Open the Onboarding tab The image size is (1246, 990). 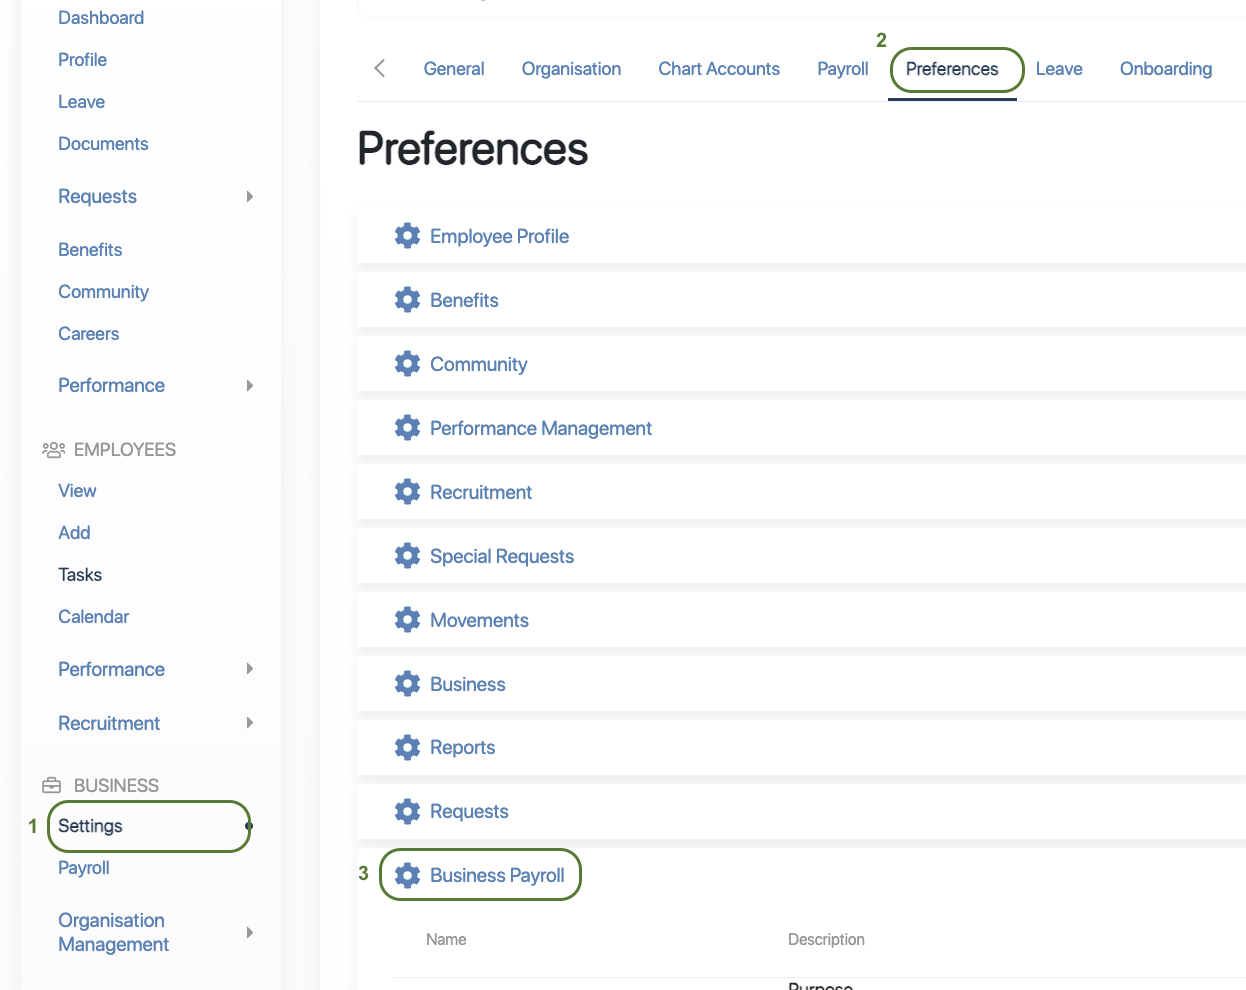(1165, 69)
